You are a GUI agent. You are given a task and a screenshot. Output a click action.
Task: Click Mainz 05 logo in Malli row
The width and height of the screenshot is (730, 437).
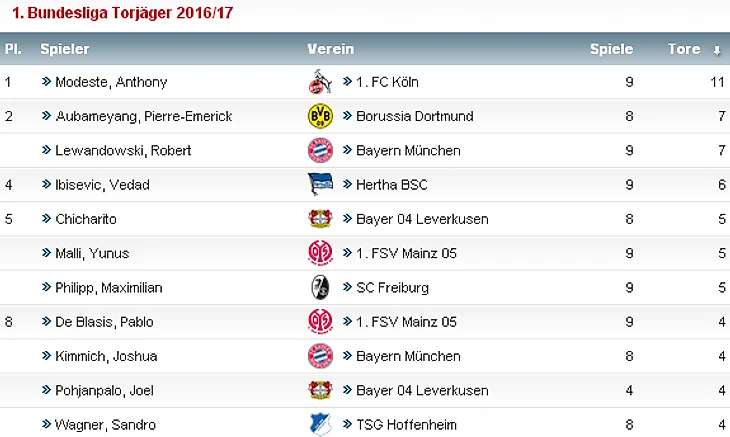tap(320, 253)
